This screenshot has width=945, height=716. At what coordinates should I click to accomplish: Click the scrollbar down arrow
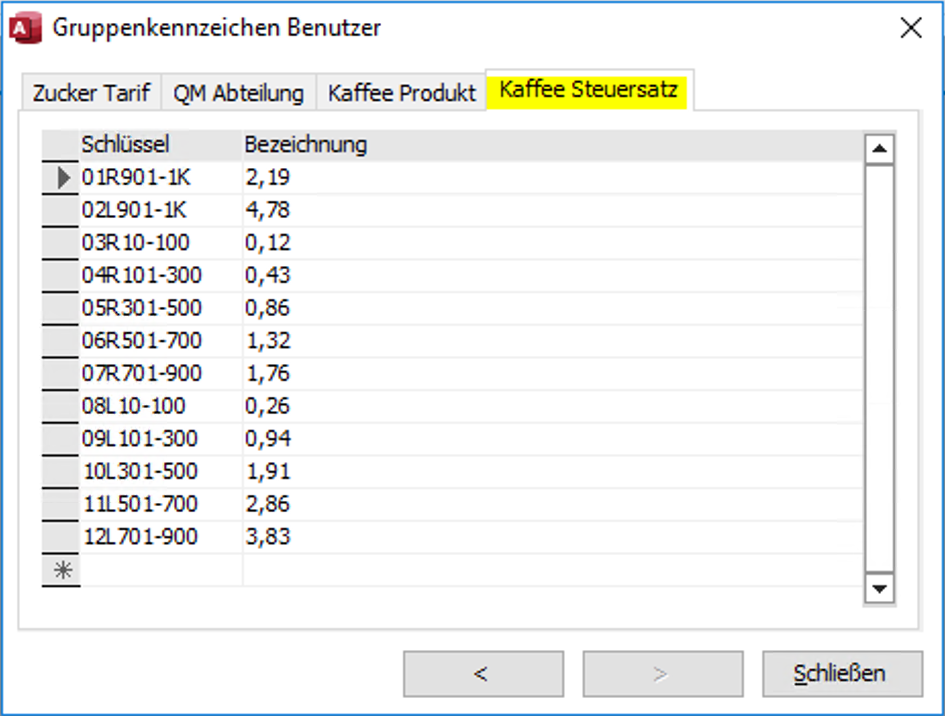878,590
